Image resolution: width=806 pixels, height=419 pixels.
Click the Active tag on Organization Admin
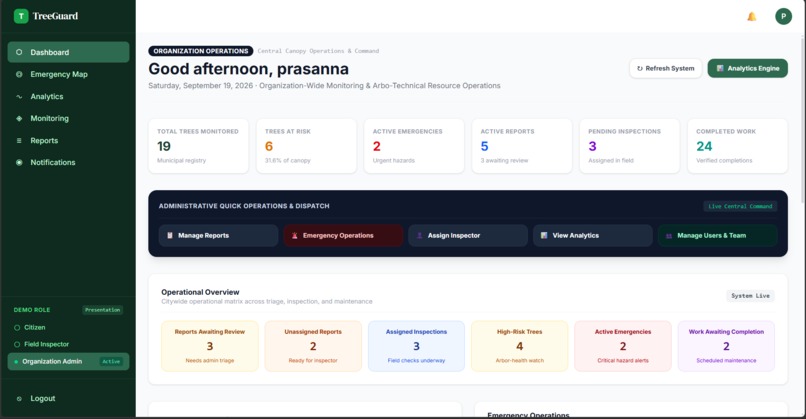pos(111,361)
